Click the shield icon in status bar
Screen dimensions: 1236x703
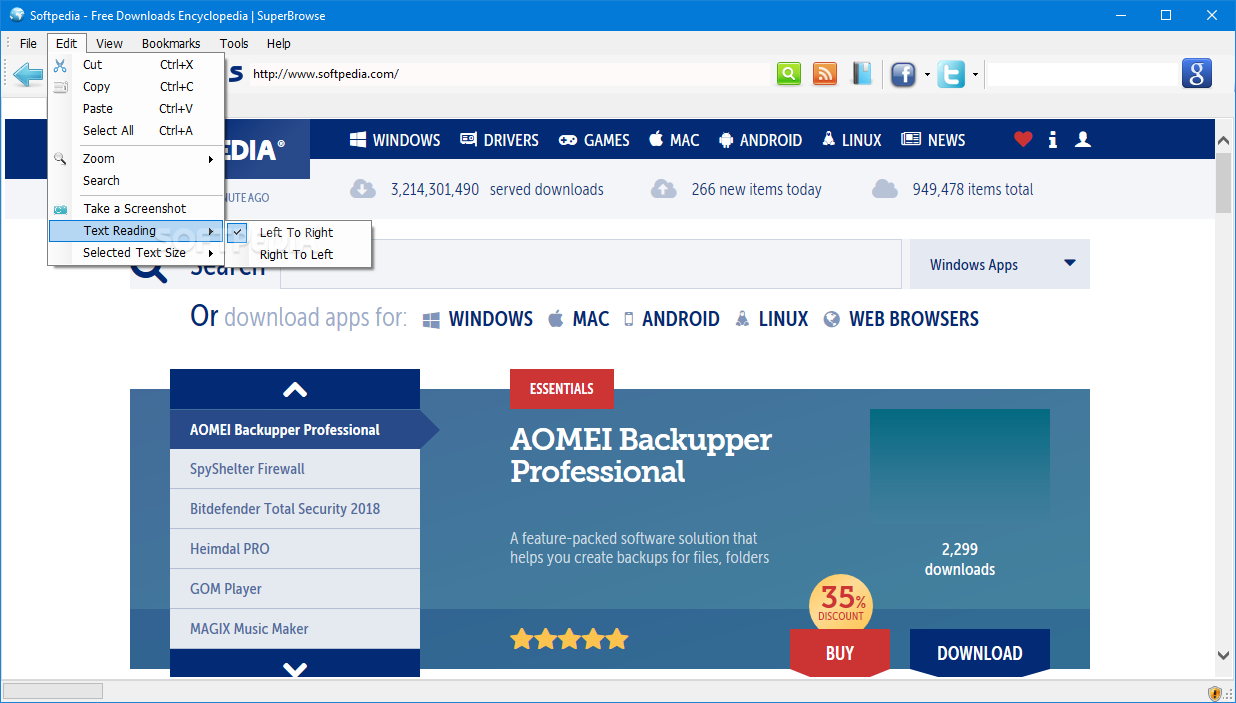coord(1216,692)
